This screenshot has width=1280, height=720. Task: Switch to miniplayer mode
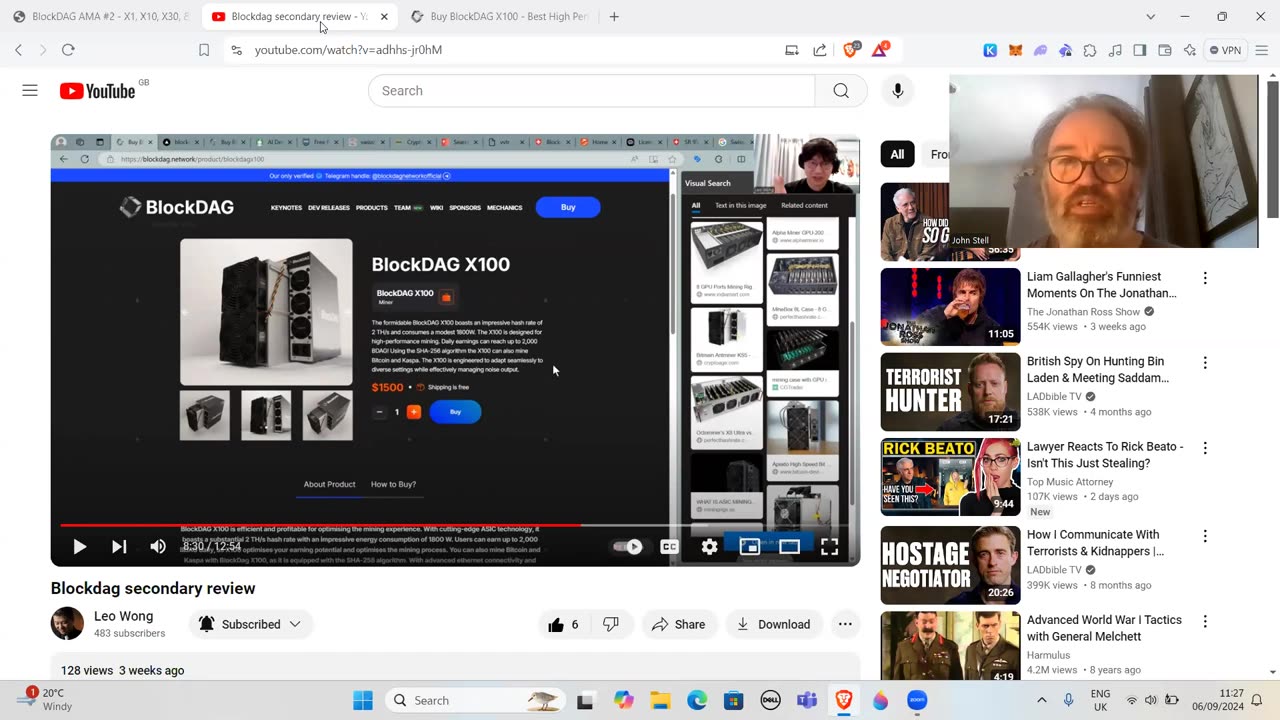[749, 546]
